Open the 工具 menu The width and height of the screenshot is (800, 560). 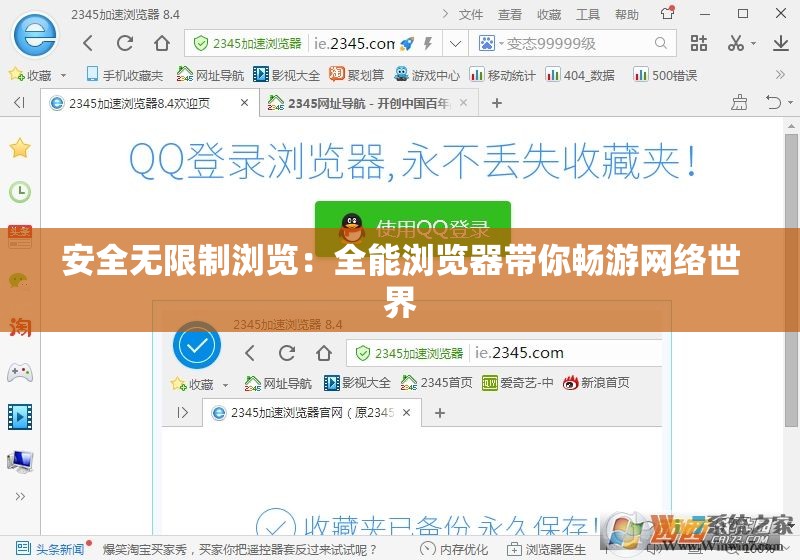tap(588, 14)
